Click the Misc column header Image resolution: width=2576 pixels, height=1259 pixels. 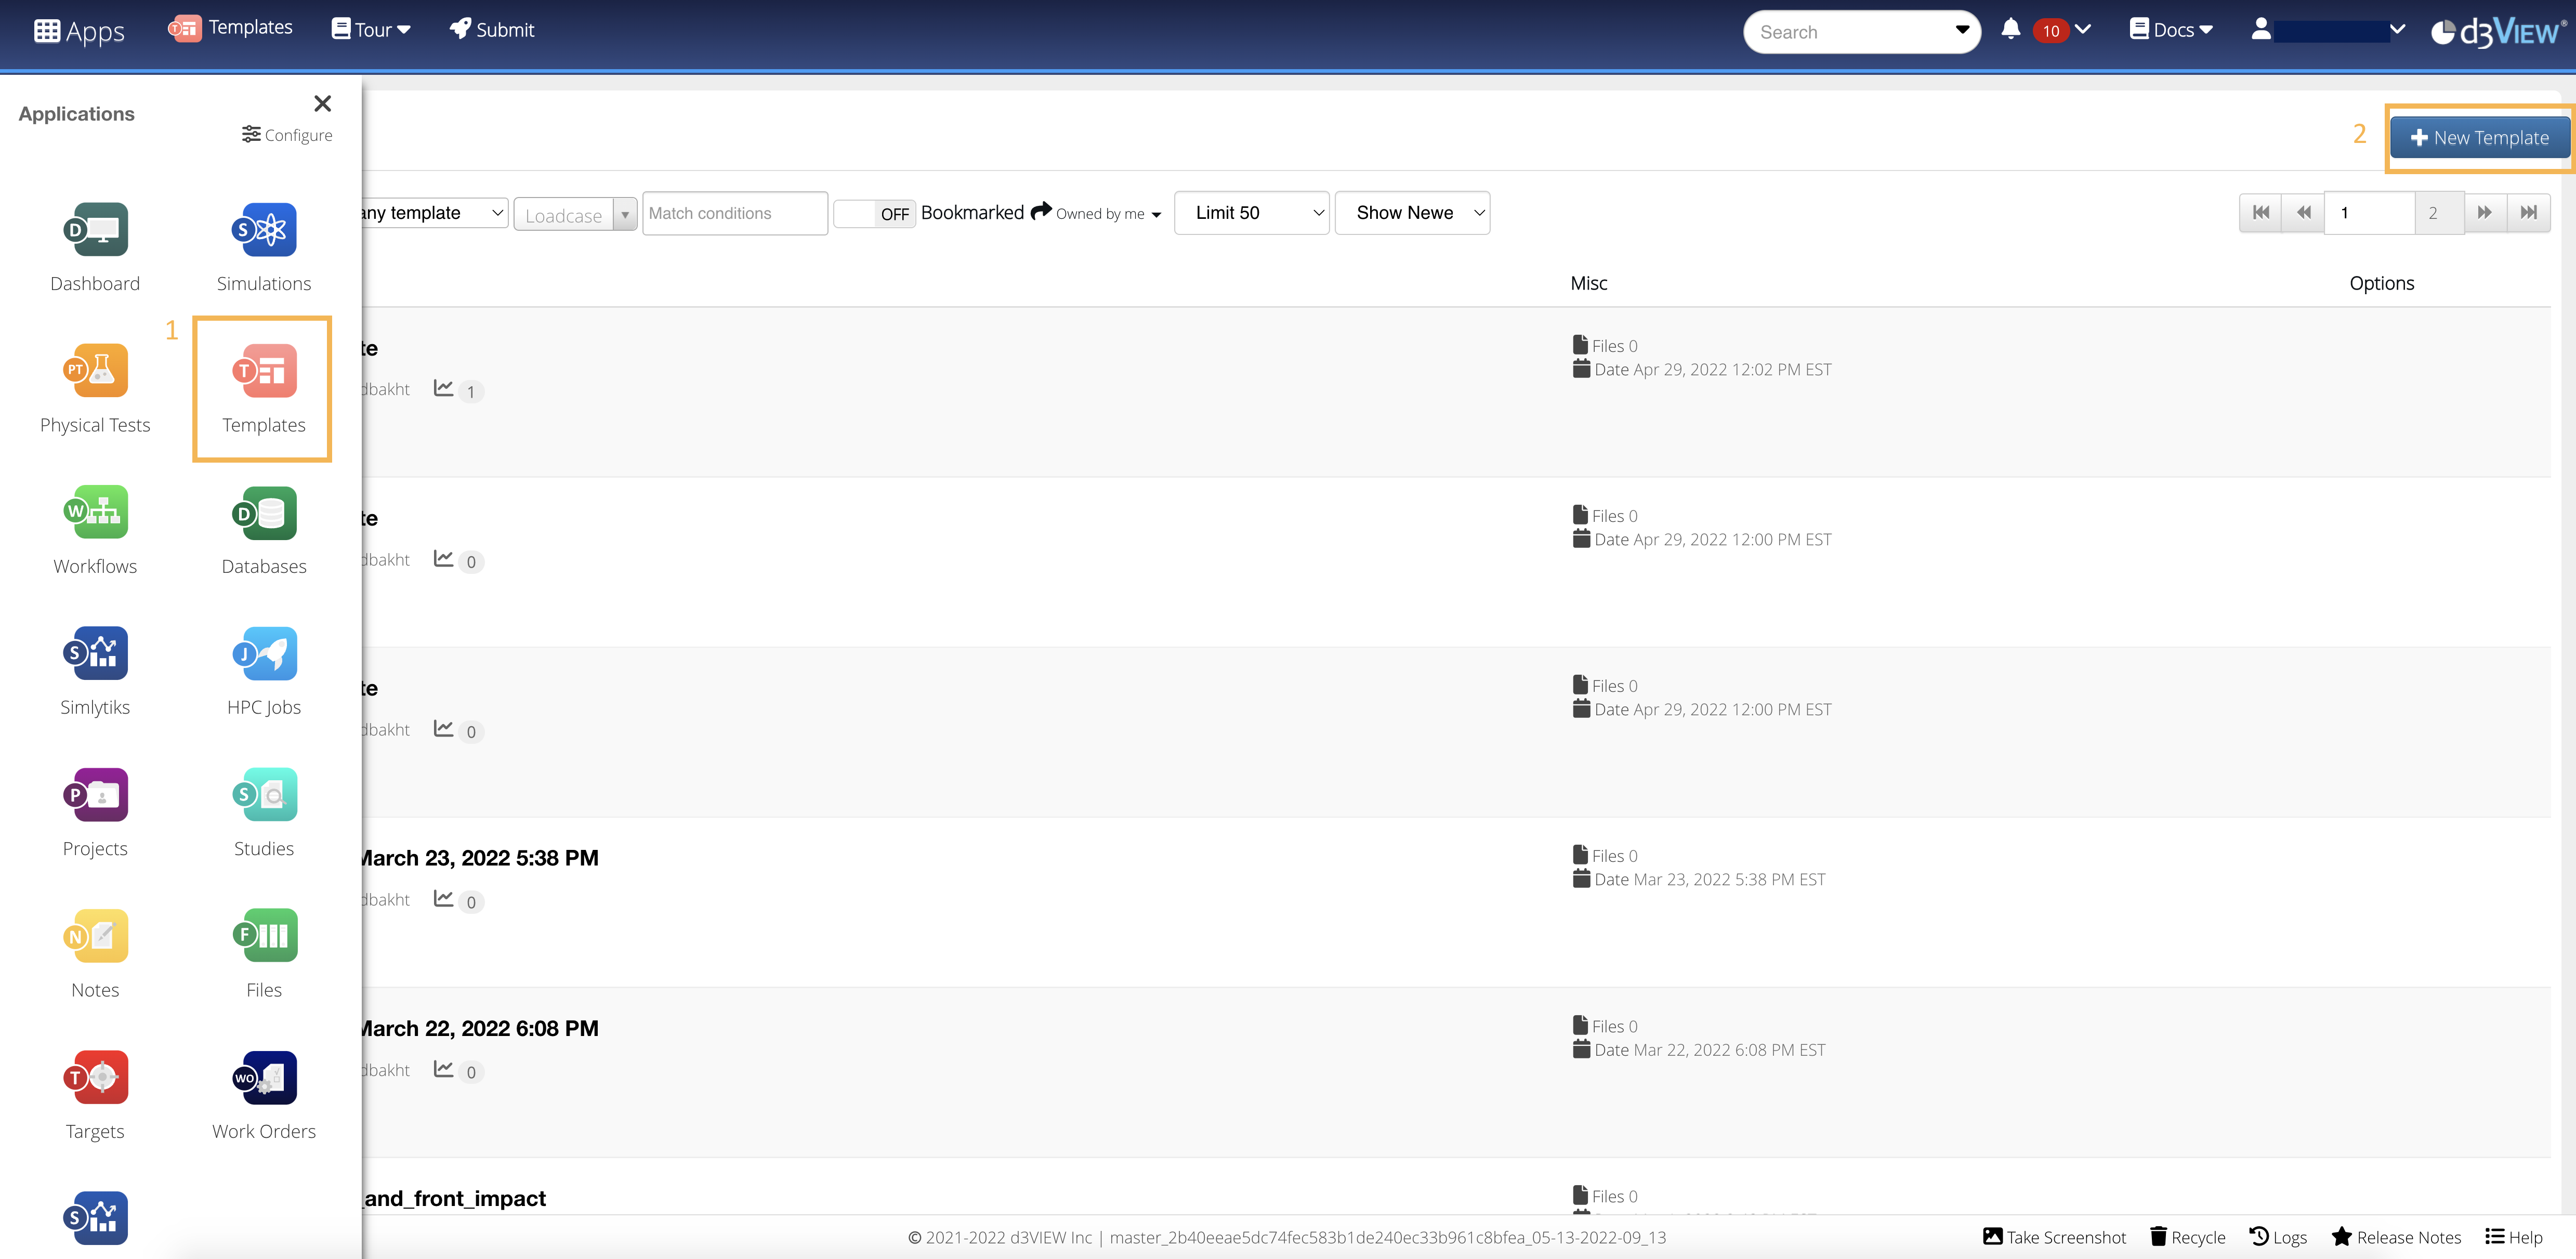pos(1589,283)
